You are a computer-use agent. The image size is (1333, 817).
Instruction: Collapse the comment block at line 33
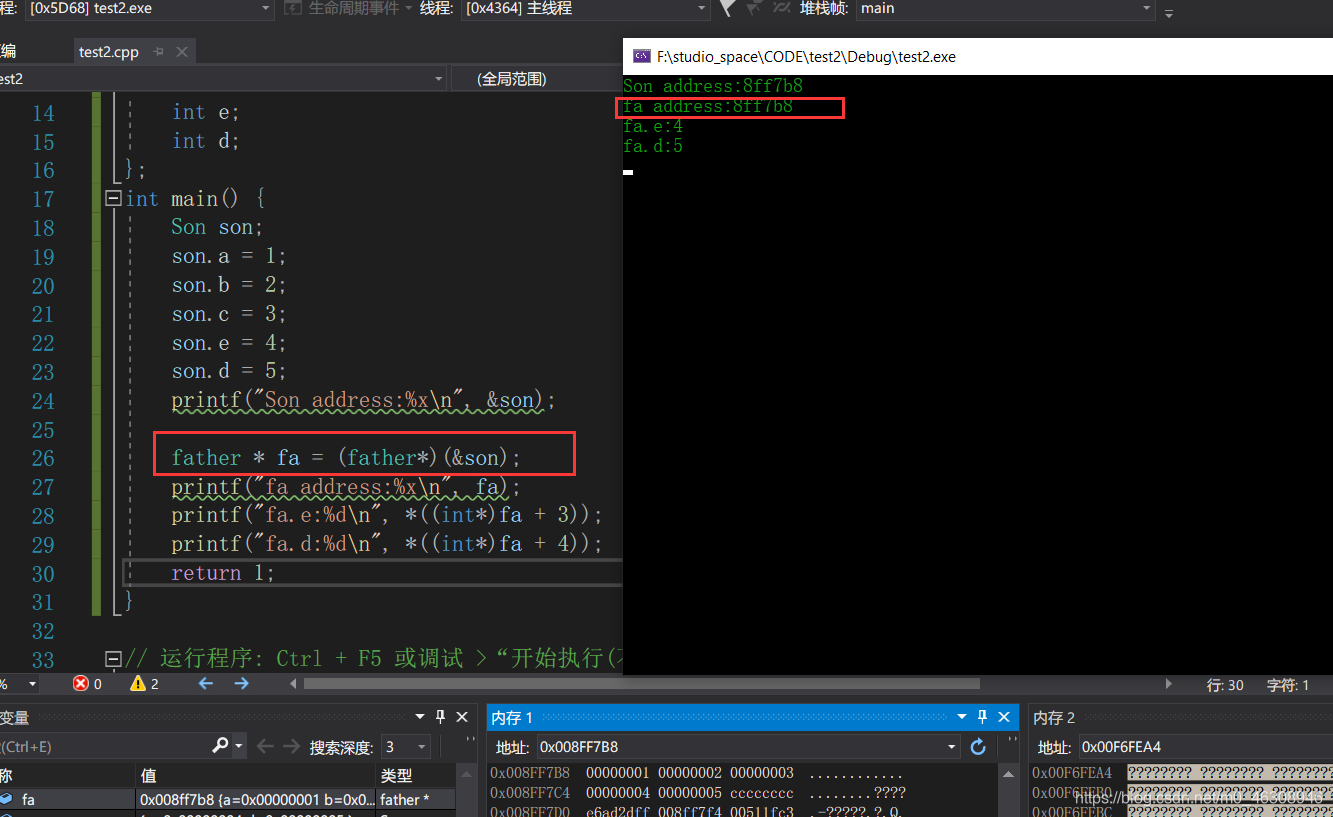[113, 659]
